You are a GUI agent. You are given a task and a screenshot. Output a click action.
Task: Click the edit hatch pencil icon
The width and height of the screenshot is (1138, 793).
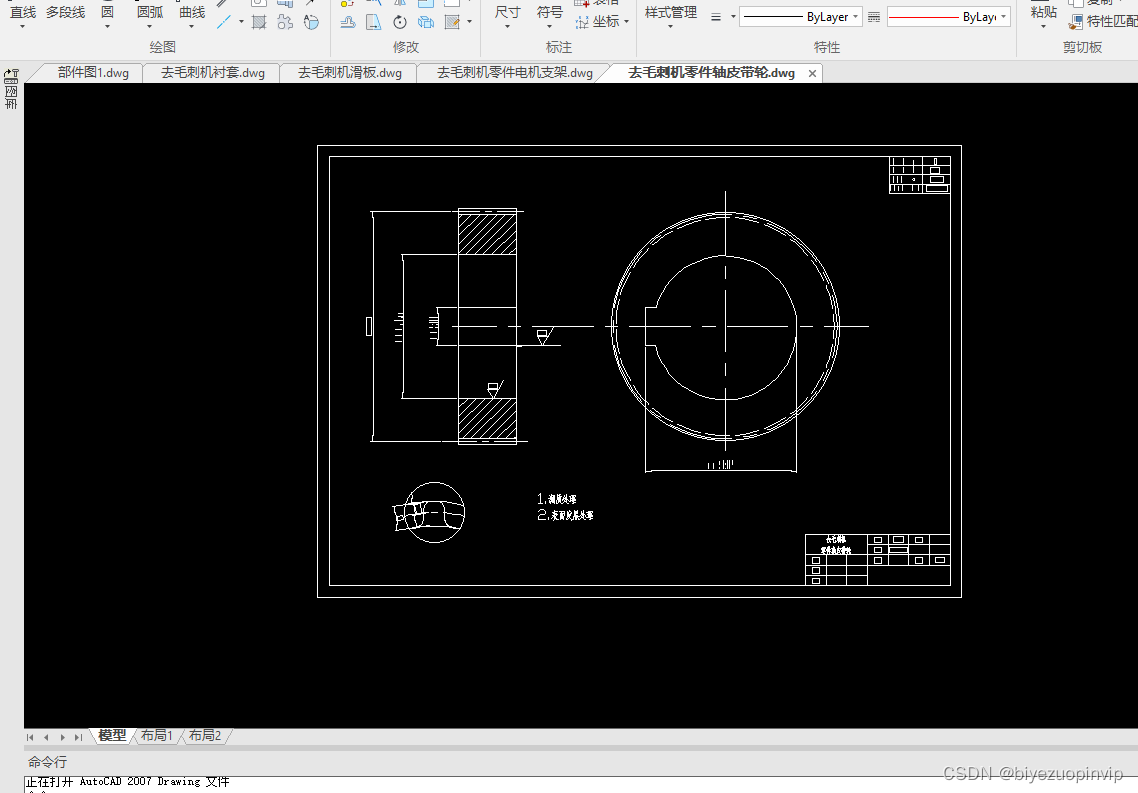(x=452, y=22)
